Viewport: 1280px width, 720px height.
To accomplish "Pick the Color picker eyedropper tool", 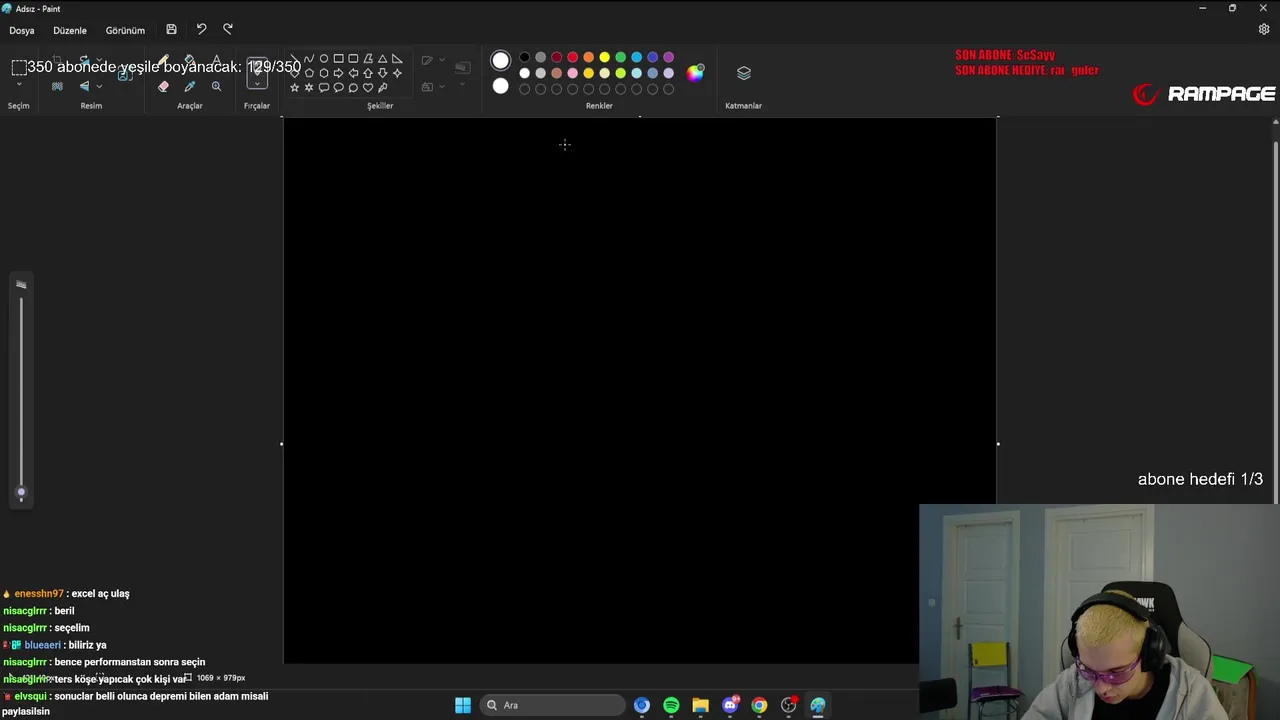I will [x=190, y=86].
